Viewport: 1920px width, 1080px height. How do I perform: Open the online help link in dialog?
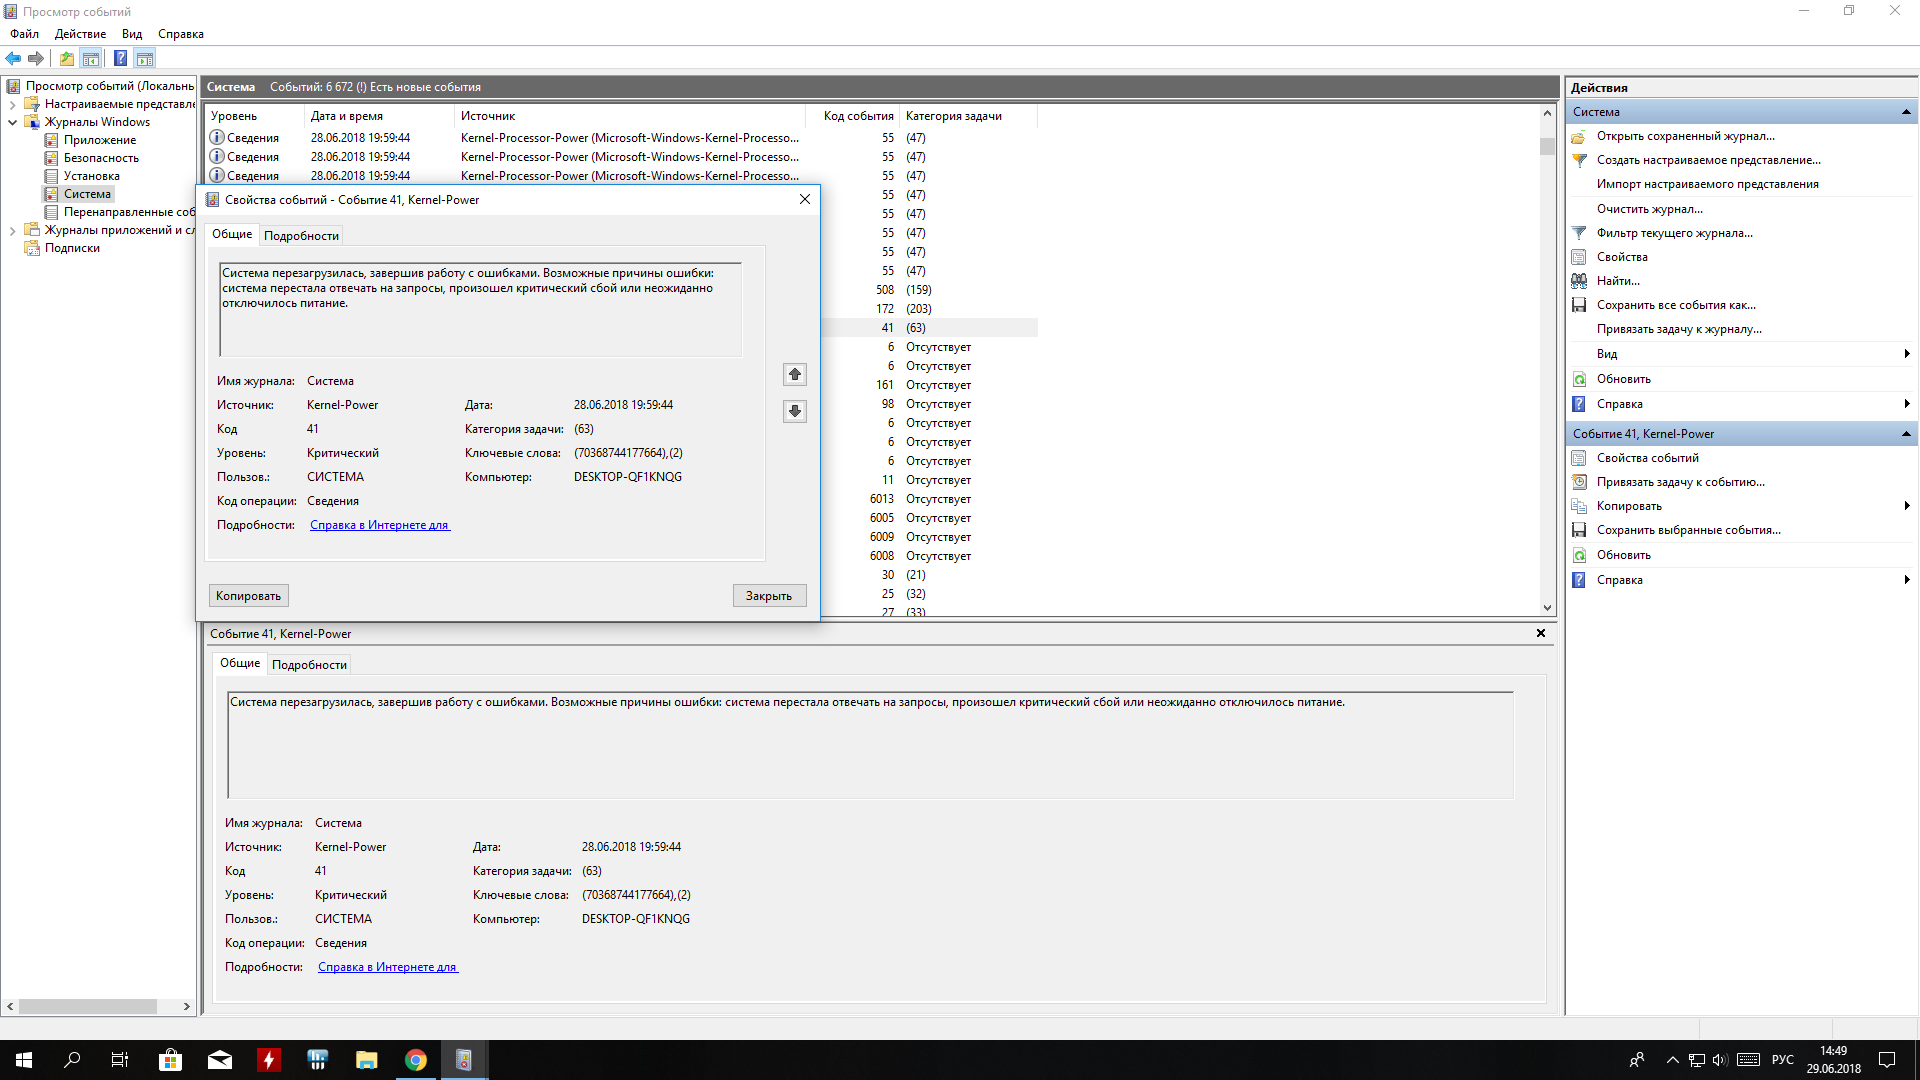380,525
